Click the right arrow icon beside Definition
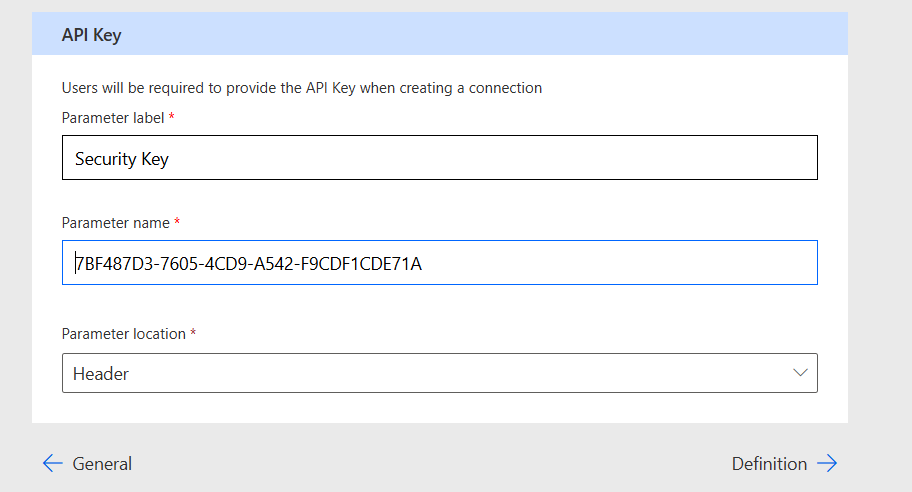Viewport: 912px width, 492px height. pos(826,463)
